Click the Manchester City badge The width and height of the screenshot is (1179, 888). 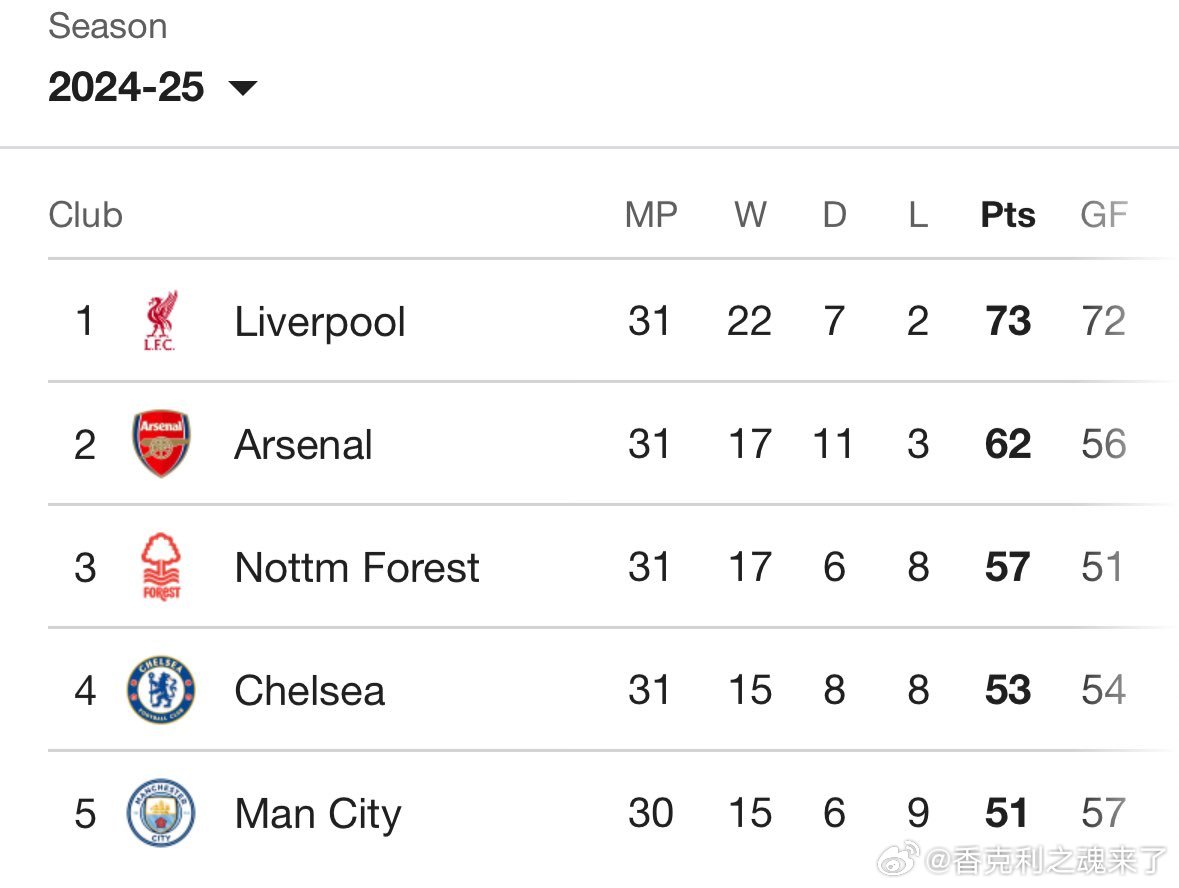coord(161,813)
